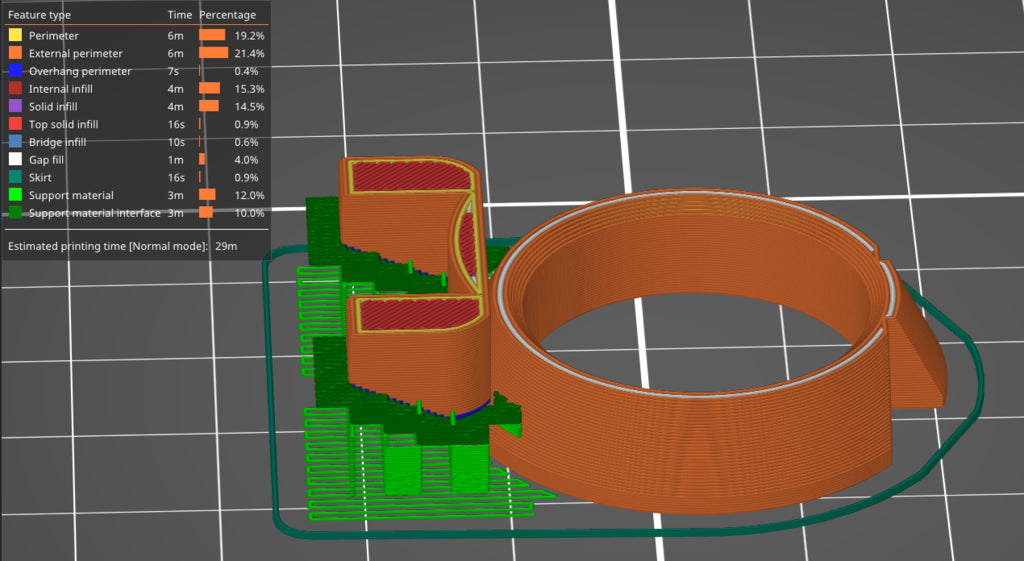Click the 29m estimated print time value
Image resolution: width=1024 pixels, height=561 pixels.
pos(226,246)
